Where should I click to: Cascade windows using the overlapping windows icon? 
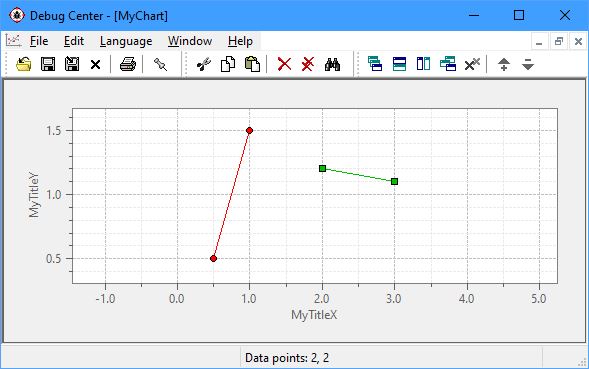(375, 64)
